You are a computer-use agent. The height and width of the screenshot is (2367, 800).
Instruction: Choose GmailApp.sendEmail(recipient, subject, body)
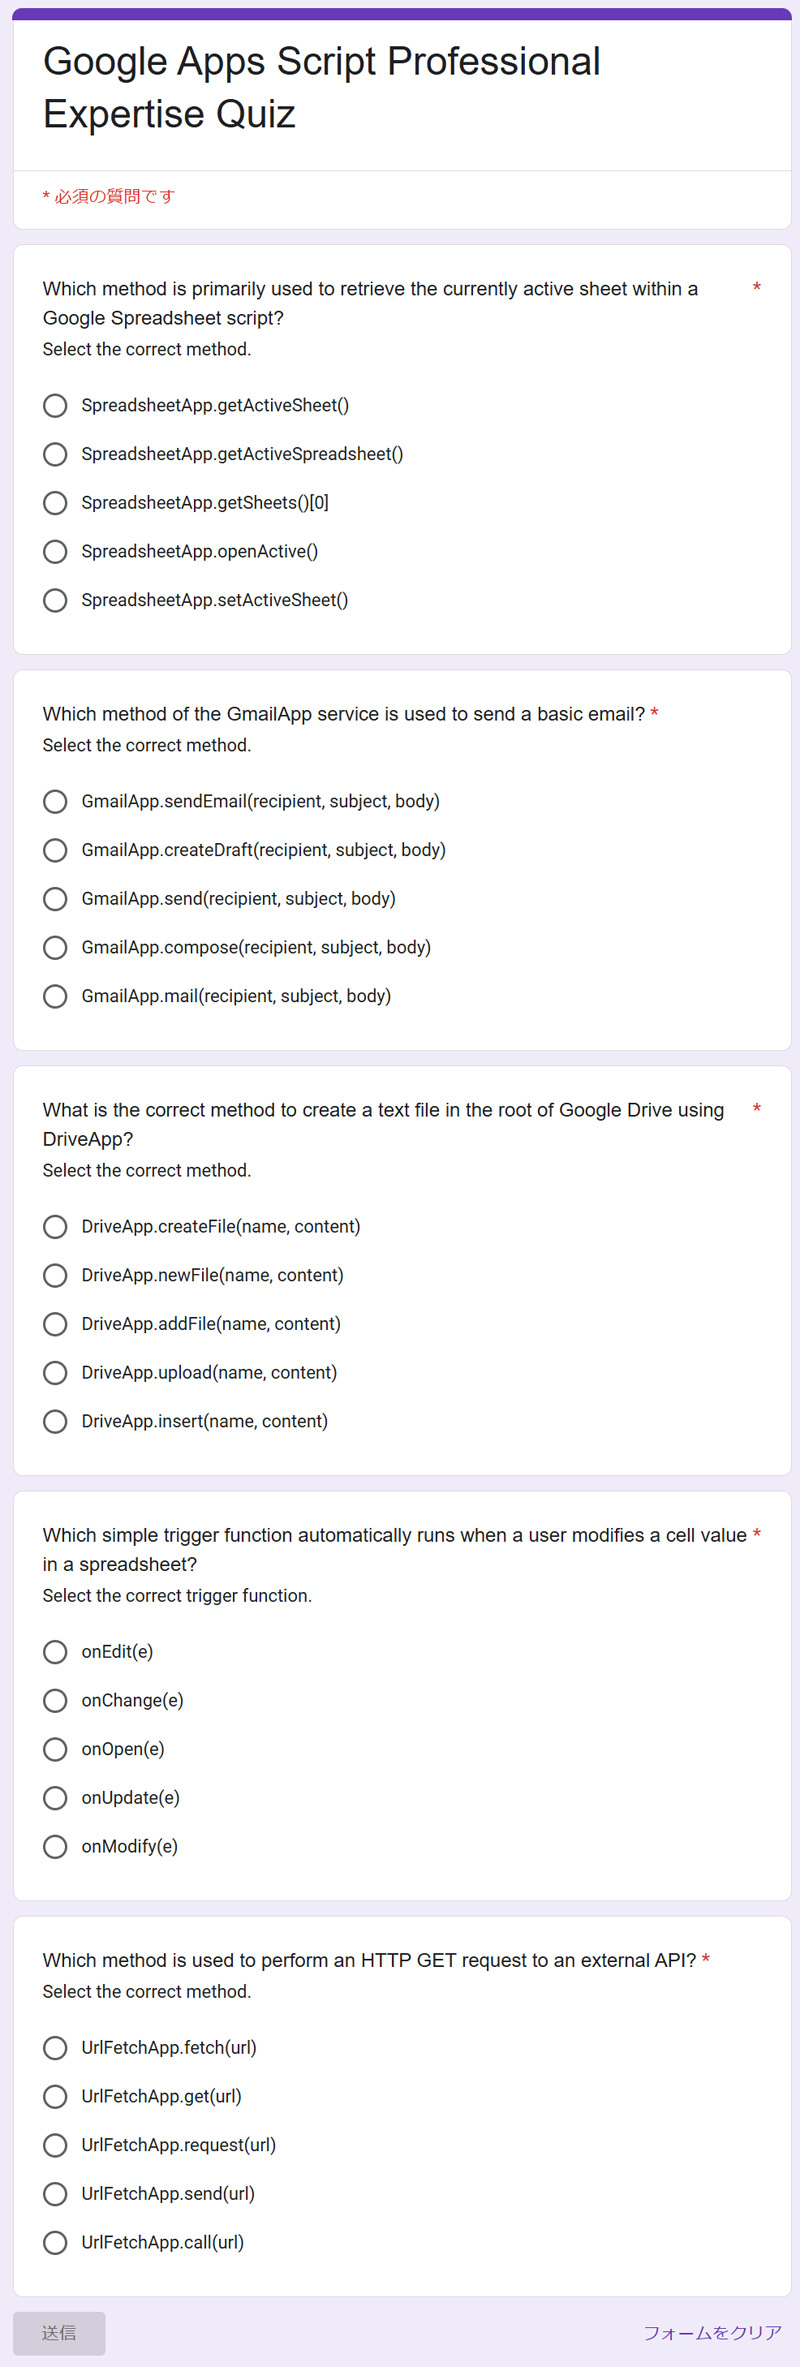coord(55,801)
